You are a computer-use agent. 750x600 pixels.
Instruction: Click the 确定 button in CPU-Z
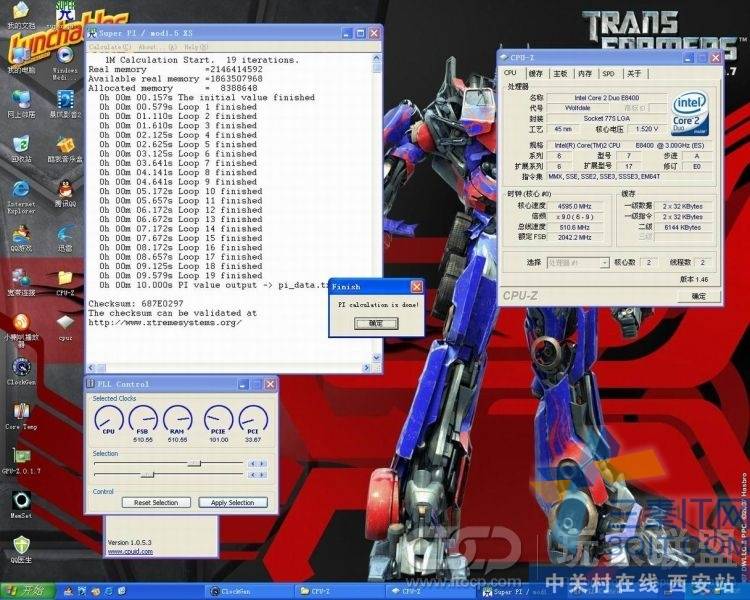tap(698, 296)
